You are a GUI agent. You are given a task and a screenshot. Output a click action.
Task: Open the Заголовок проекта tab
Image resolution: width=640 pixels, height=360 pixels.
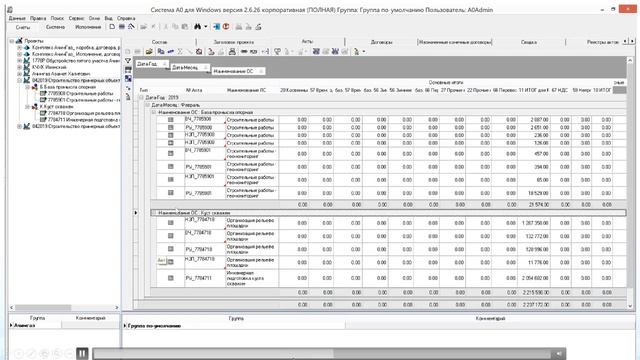[233, 42]
